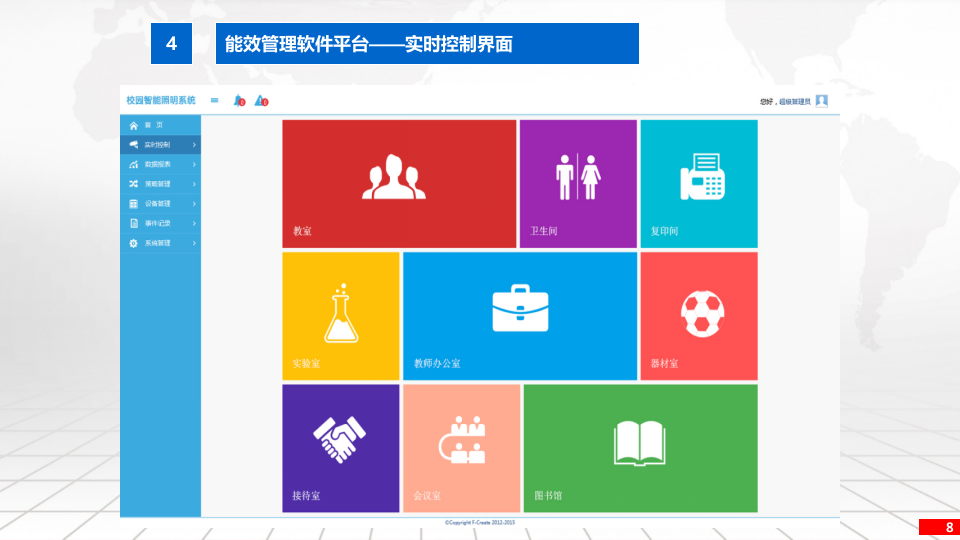Open the 接待室 handshake tile
This screenshot has height=540, width=960.
(x=340, y=448)
